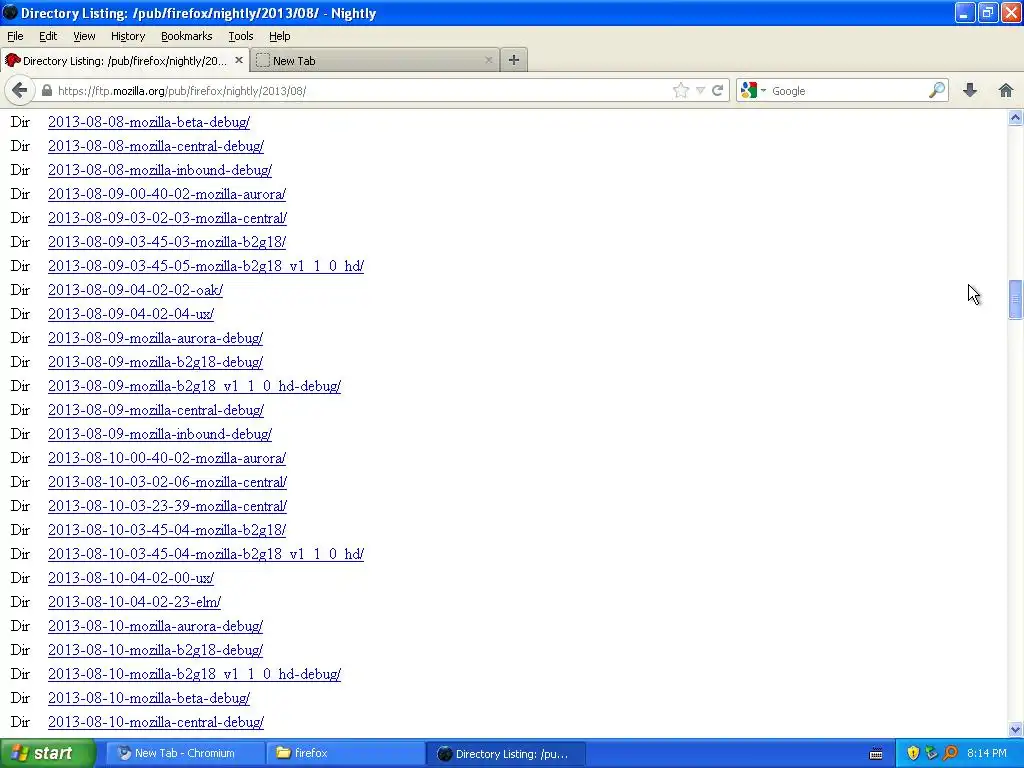
Task: Close the Directory Listing tab
Action: click(x=238, y=60)
